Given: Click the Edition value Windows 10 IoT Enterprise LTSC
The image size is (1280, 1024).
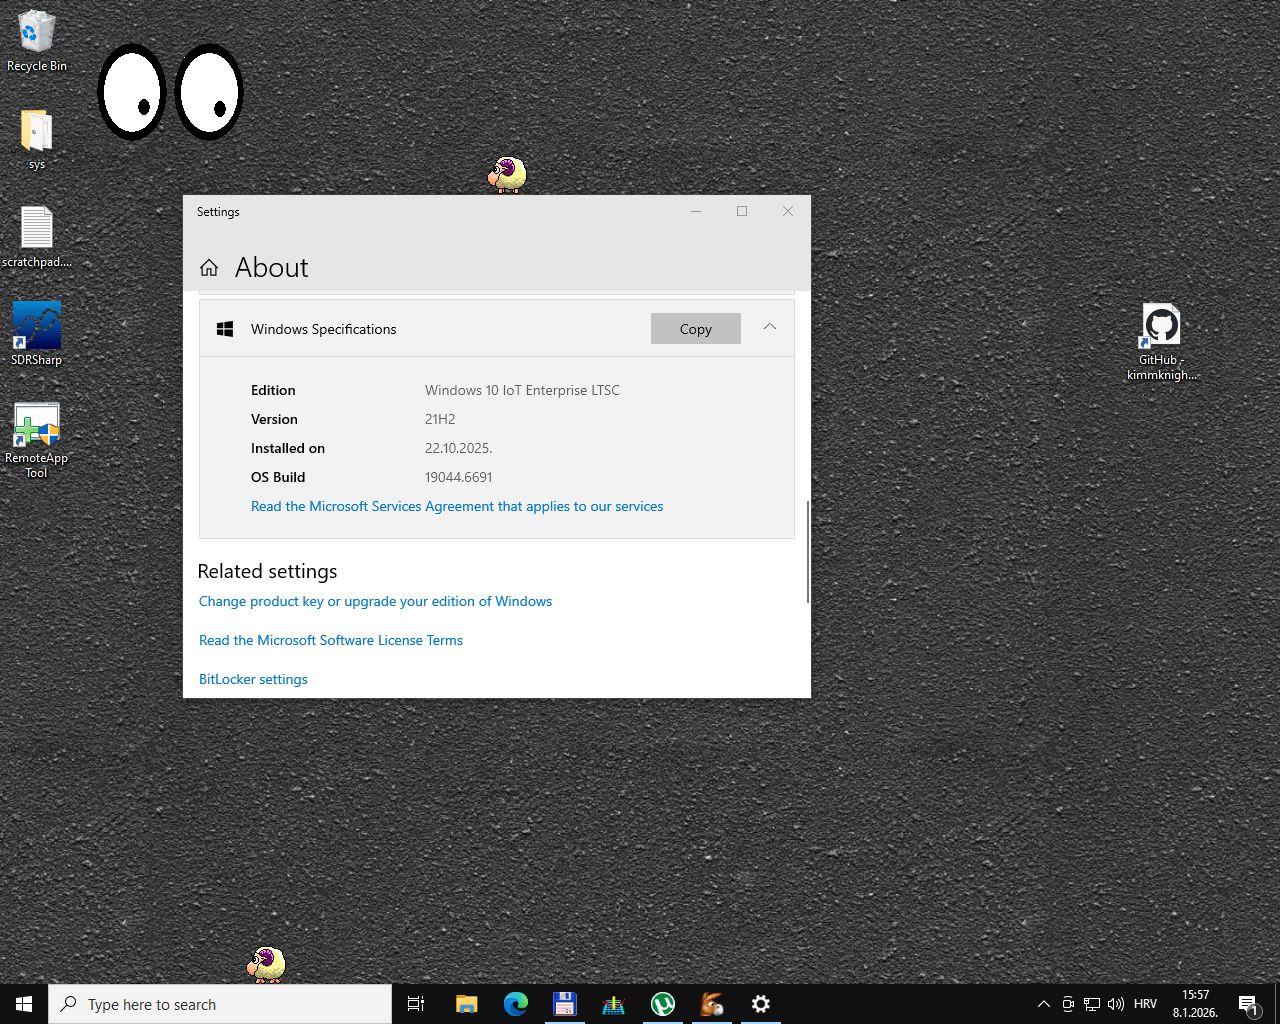Looking at the screenshot, I should tap(522, 390).
